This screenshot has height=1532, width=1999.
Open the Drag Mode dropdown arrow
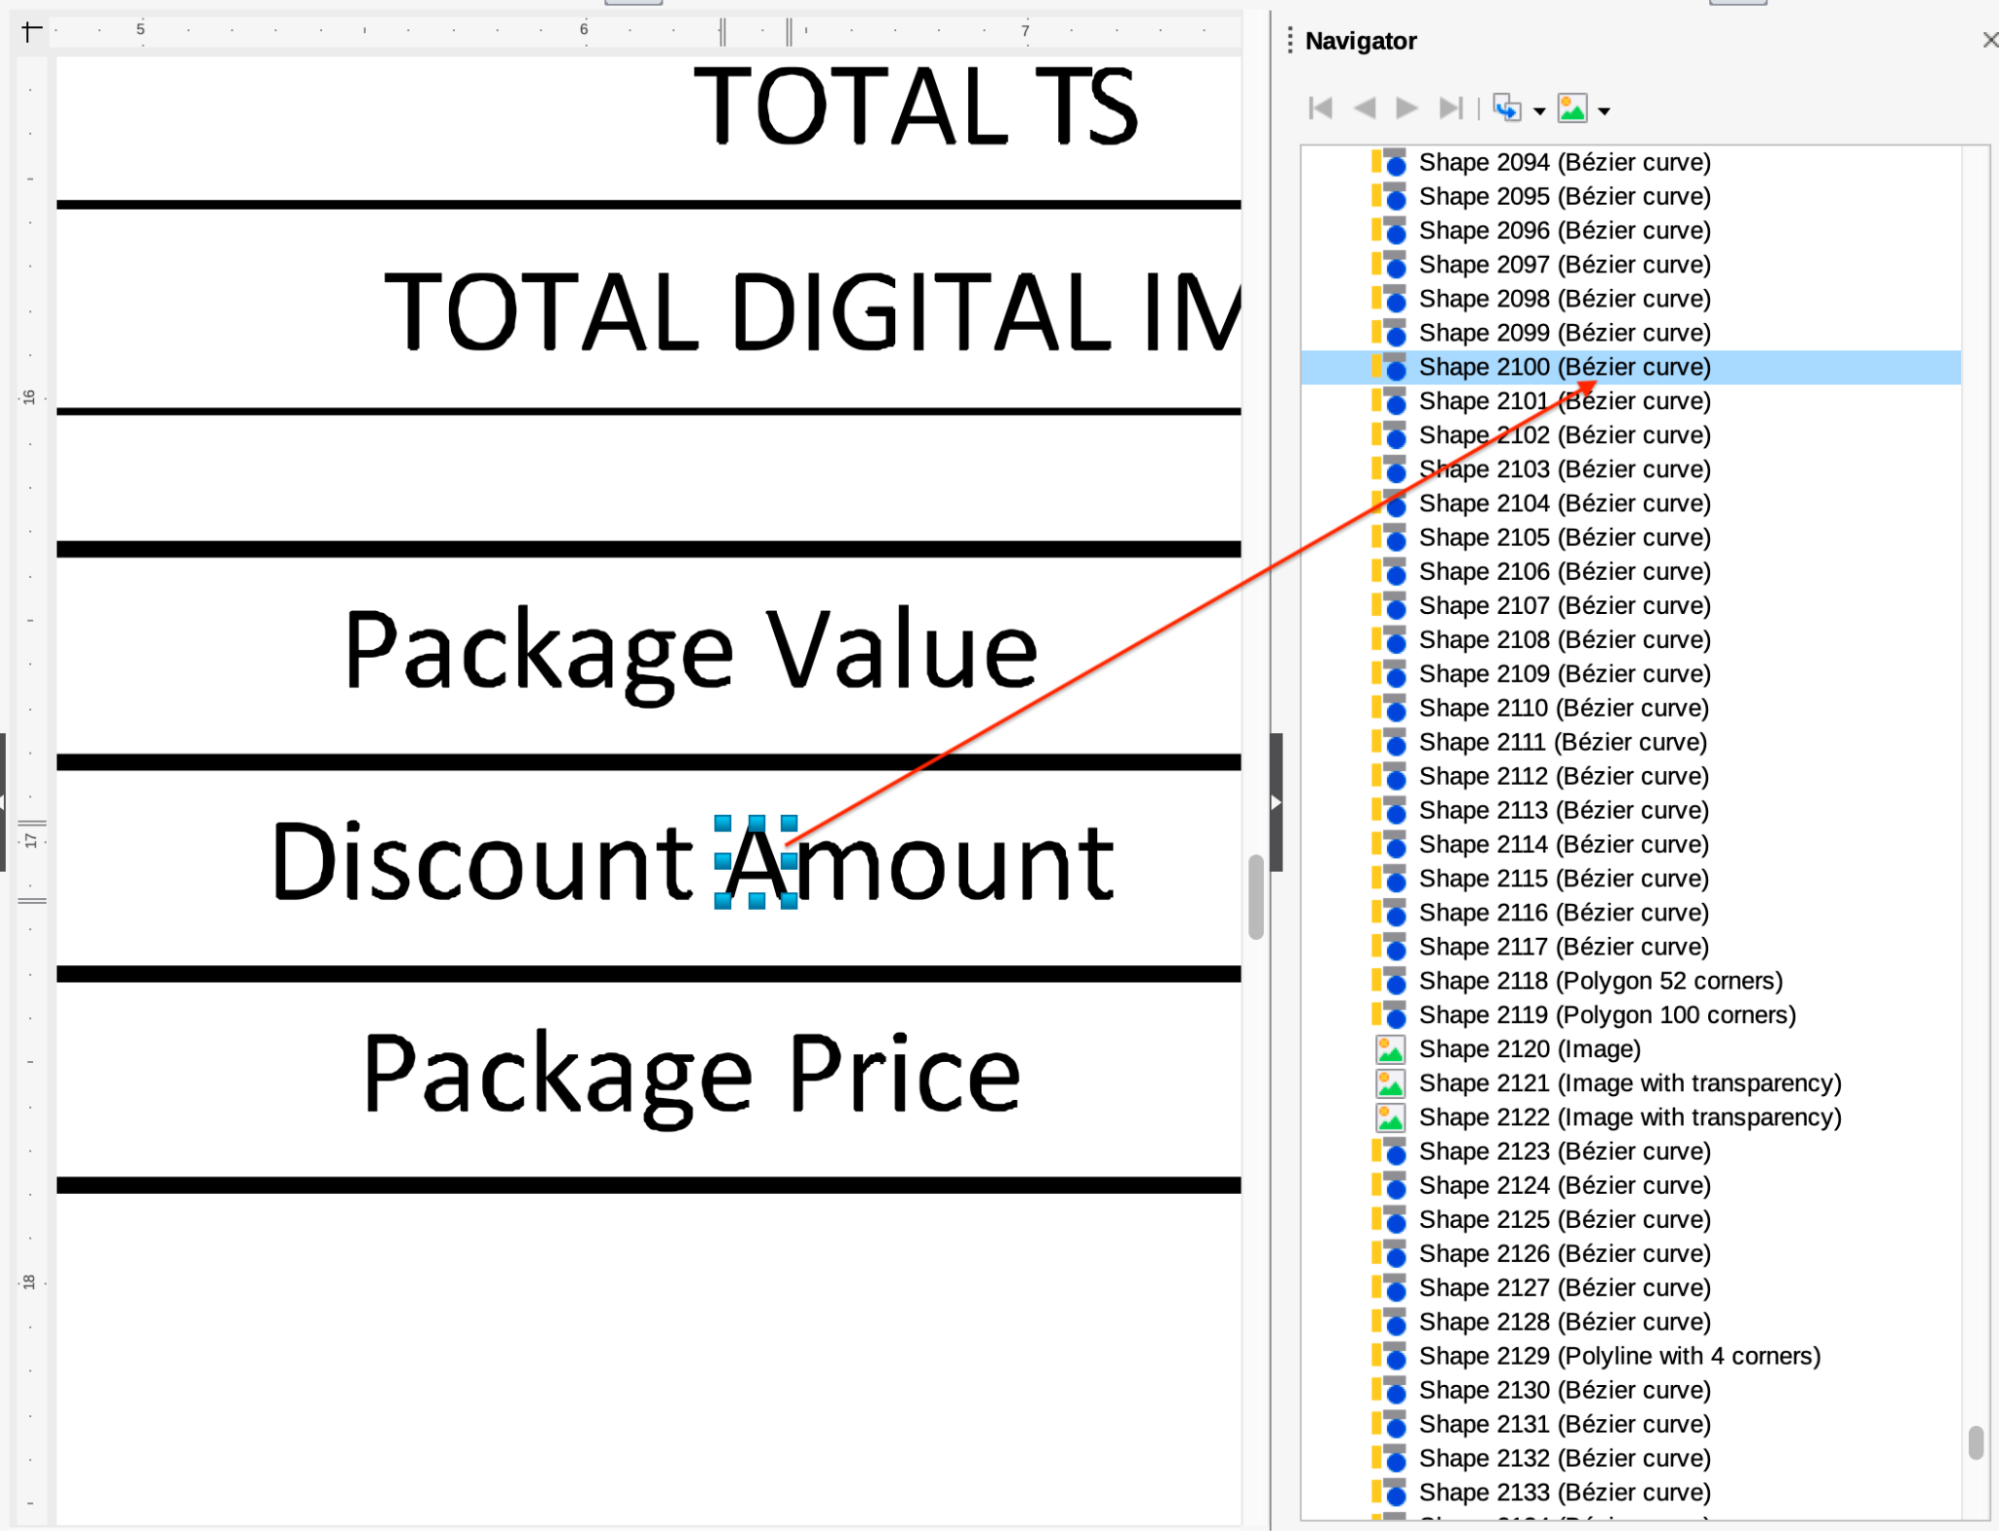click(1539, 111)
